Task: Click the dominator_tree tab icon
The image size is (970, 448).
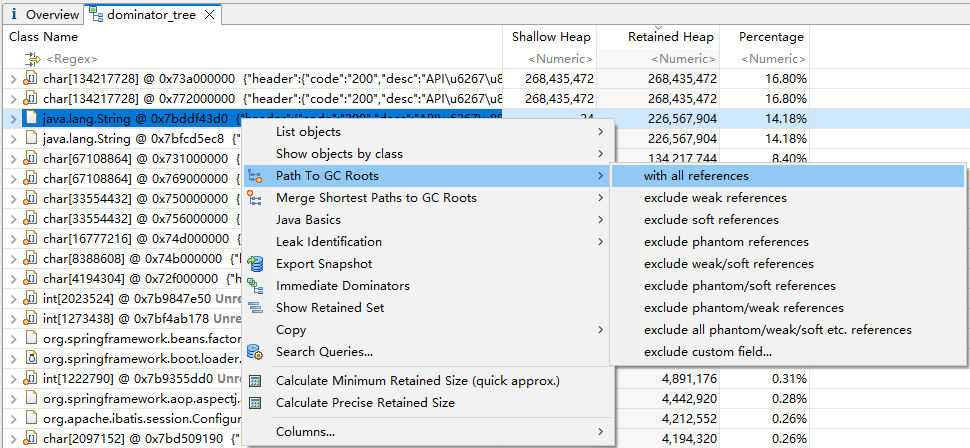Action: point(96,15)
